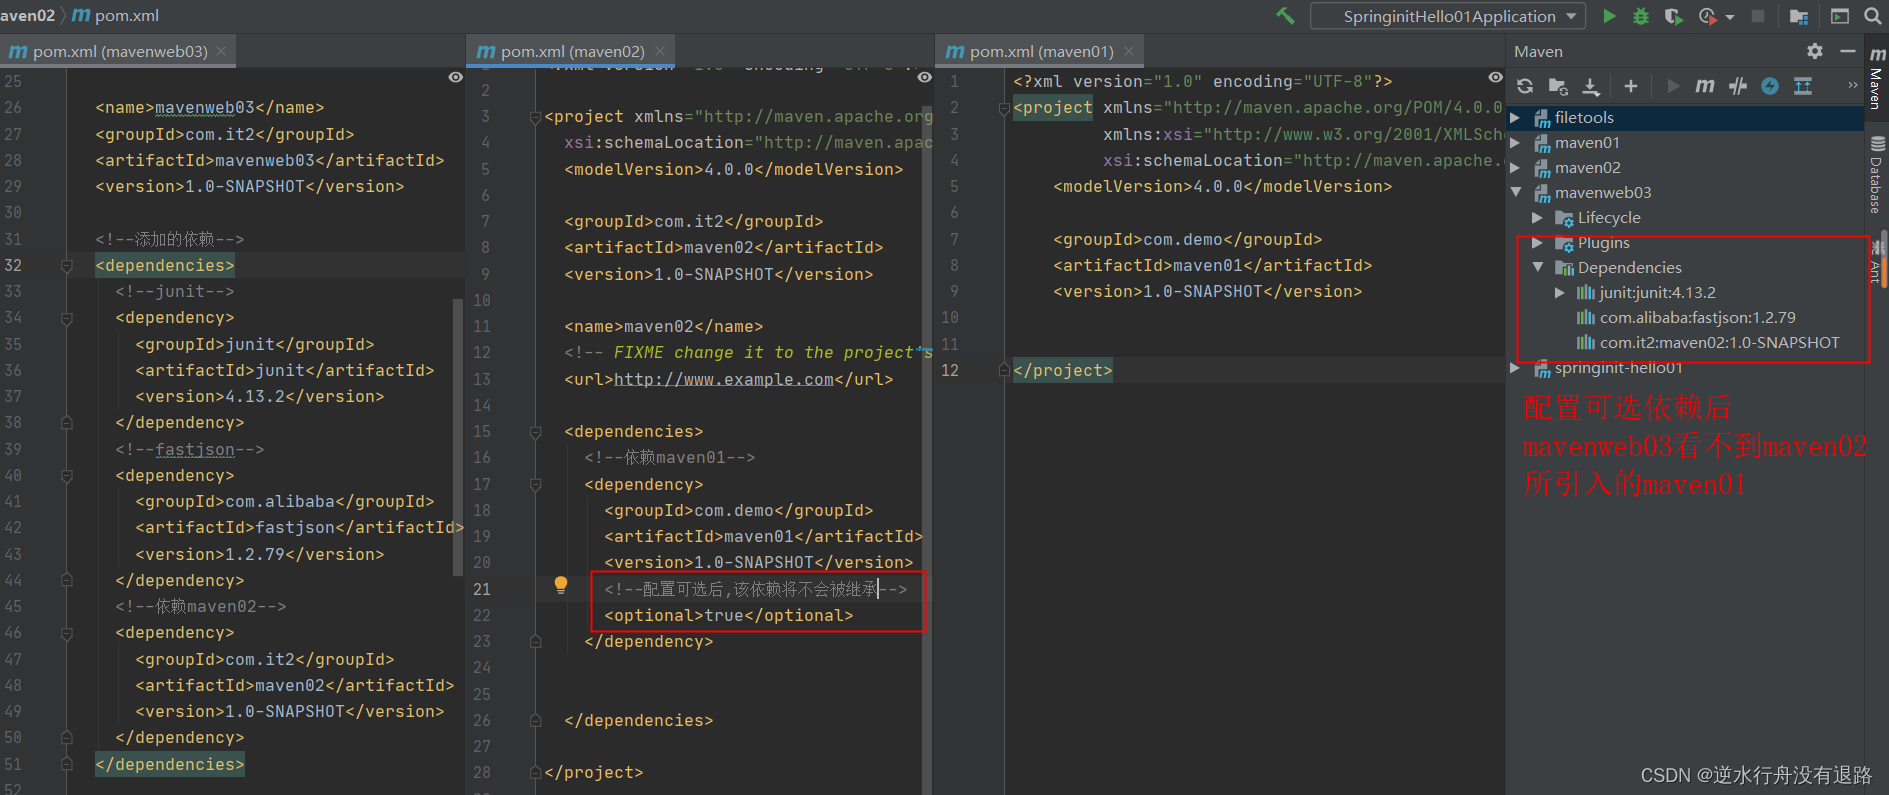Image resolution: width=1889 pixels, height=795 pixels.
Task: Run the selected Maven build in the Maven toolbar
Action: (x=1673, y=86)
